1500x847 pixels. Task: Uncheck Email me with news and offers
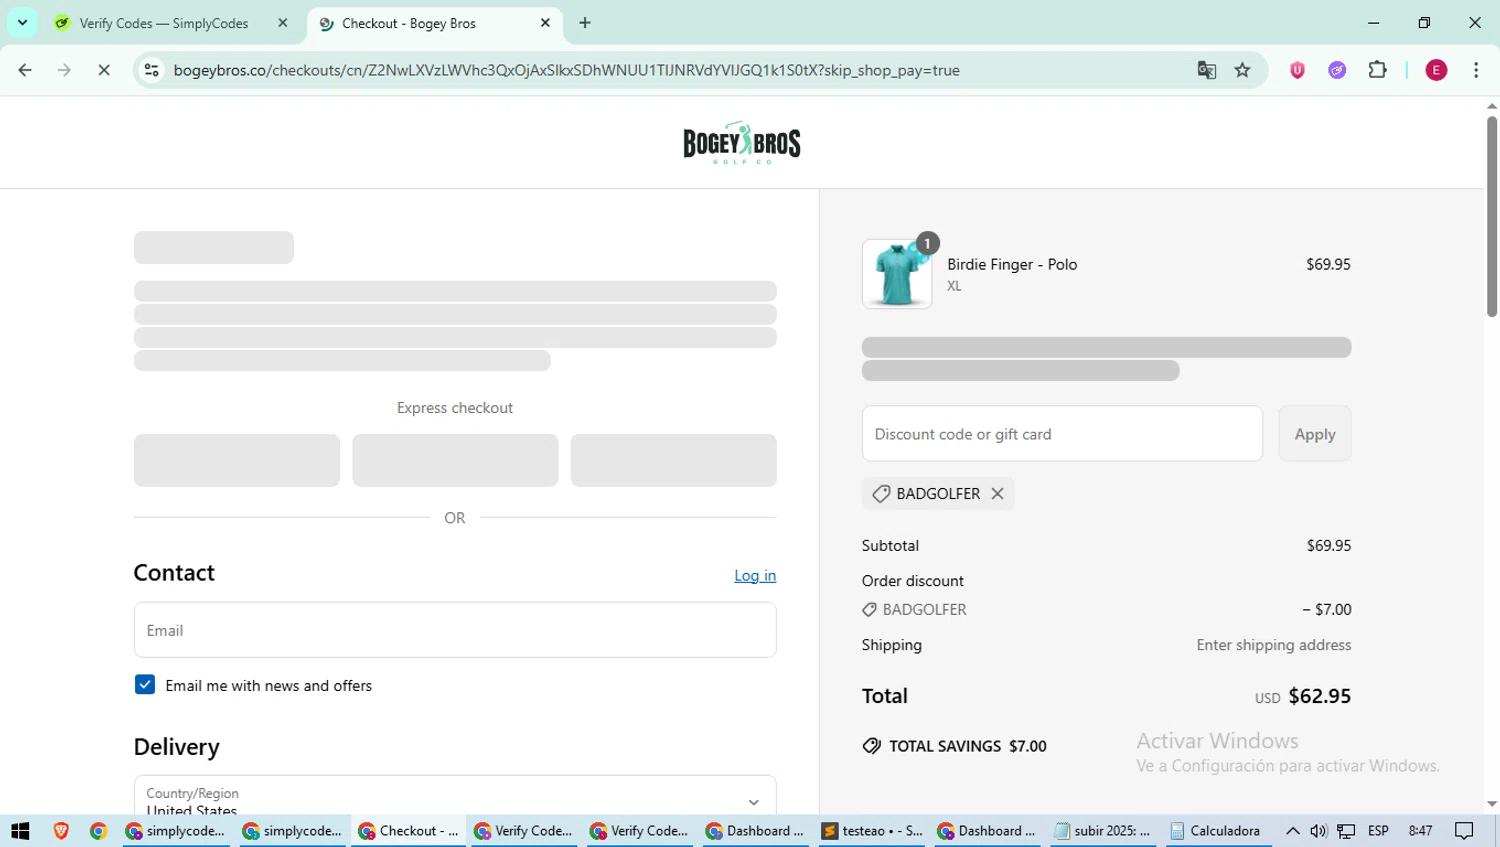click(x=145, y=685)
